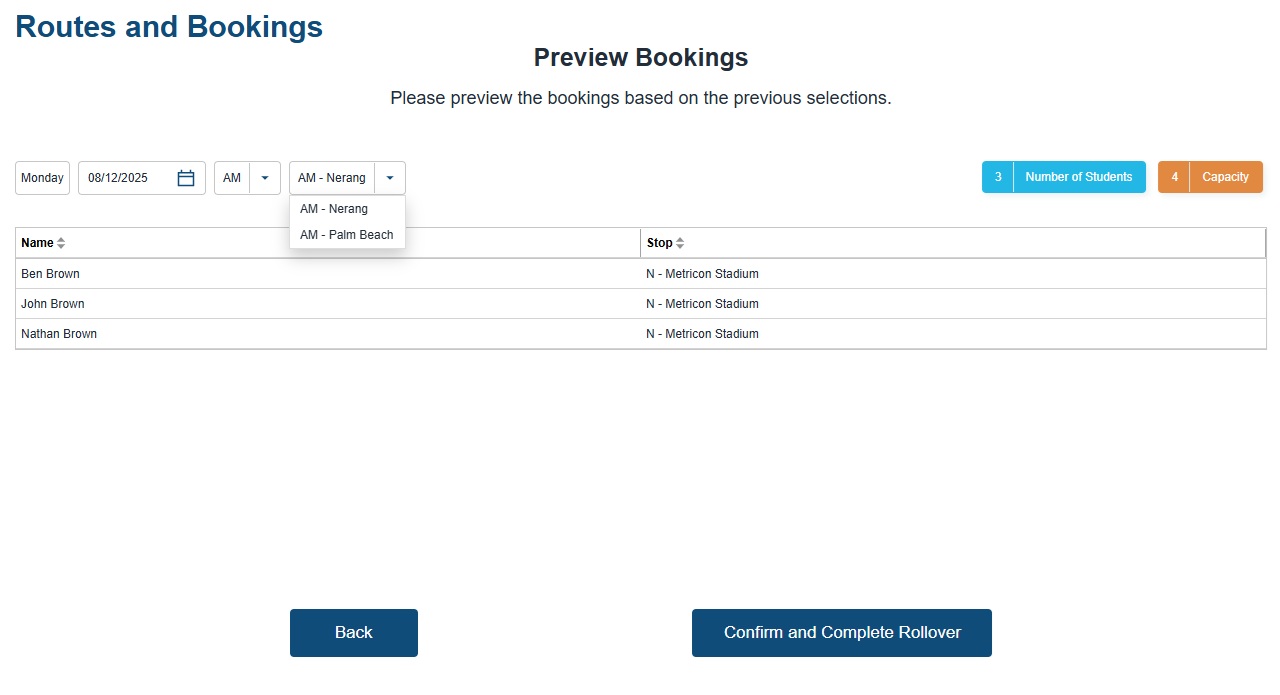Screen dimensions: 1280x695
Task: Click the orange Capacity badge
Action: 1210,177
